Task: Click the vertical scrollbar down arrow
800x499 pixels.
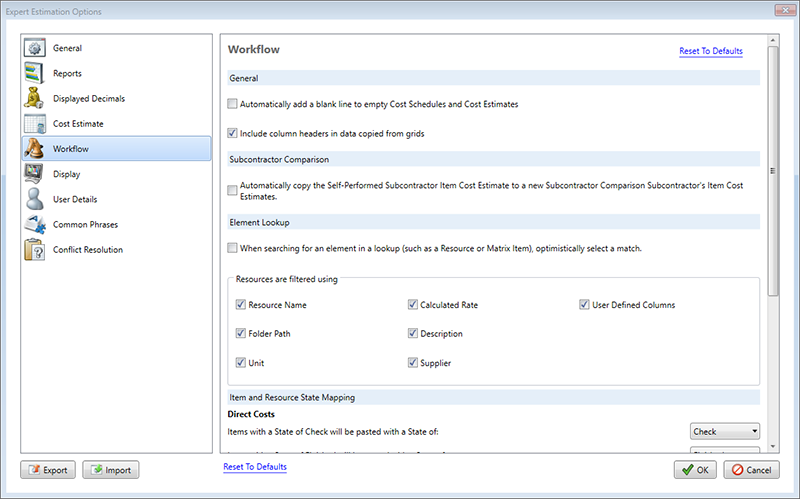Action: pos(773,446)
